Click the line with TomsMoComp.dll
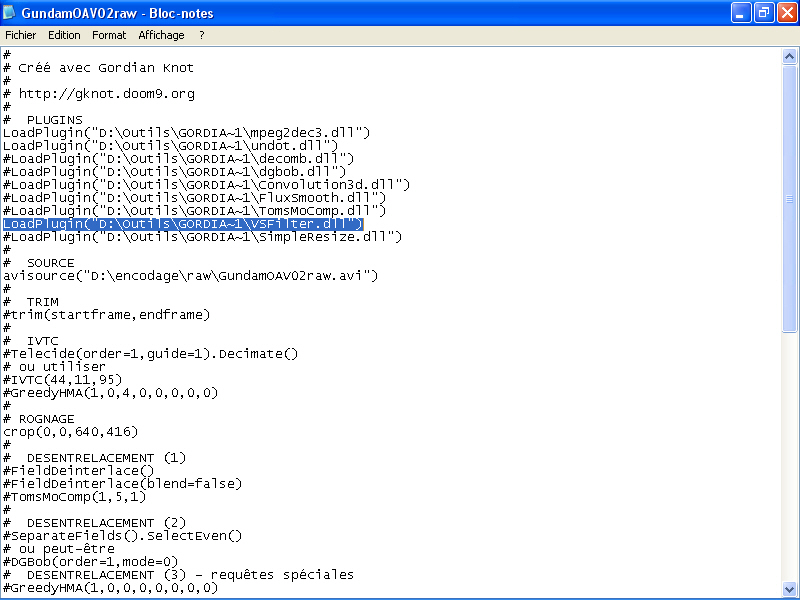800x600 pixels. coord(194,211)
